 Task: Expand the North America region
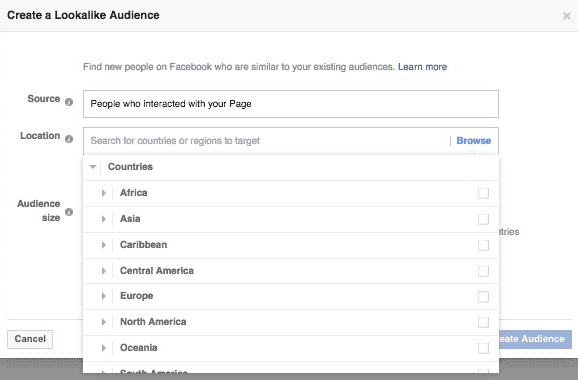(104, 322)
